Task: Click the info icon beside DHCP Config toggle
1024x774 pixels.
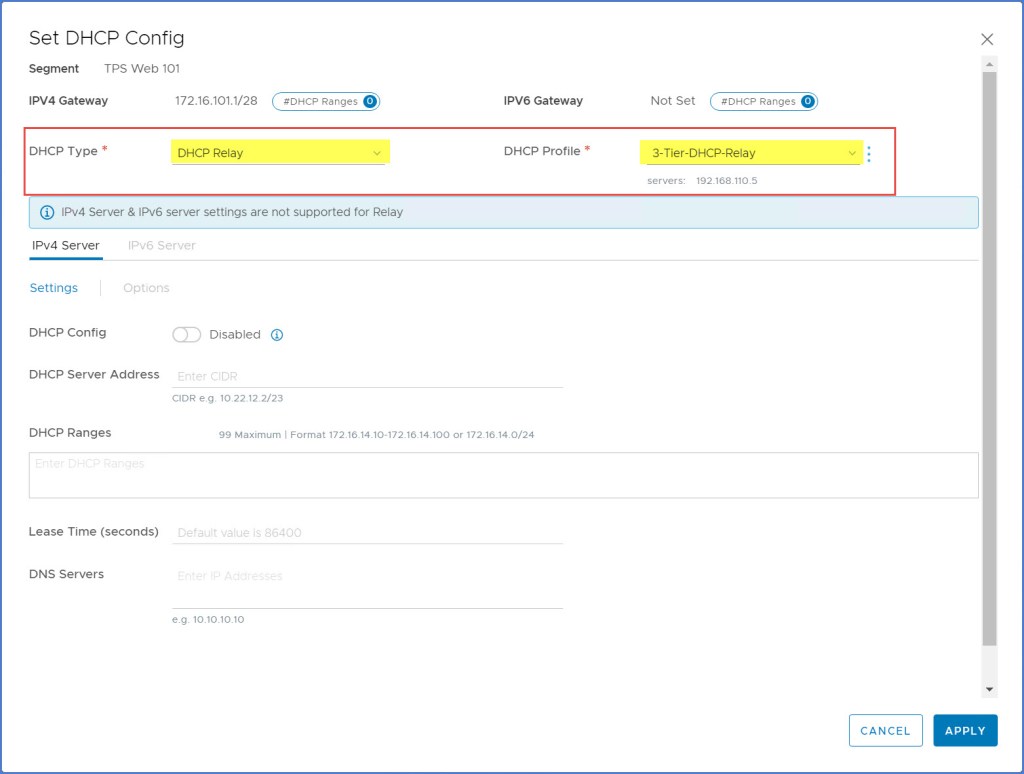Action: click(277, 335)
